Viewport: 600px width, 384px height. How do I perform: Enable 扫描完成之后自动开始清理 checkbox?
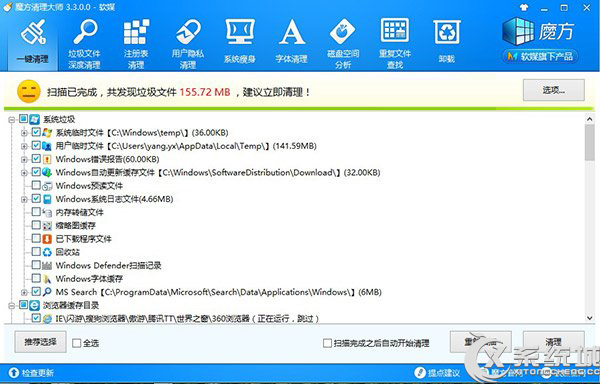(x=327, y=343)
